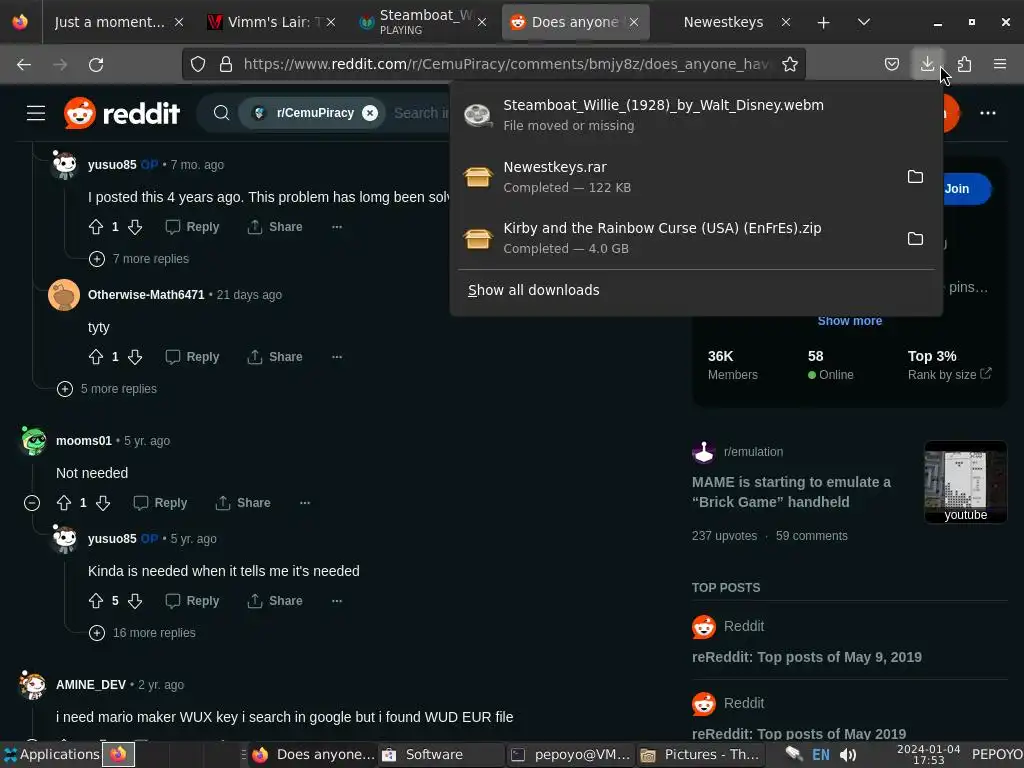Click the volume speaker tray icon
The height and width of the screenshot is (768, 1024).
click(848, 755)
